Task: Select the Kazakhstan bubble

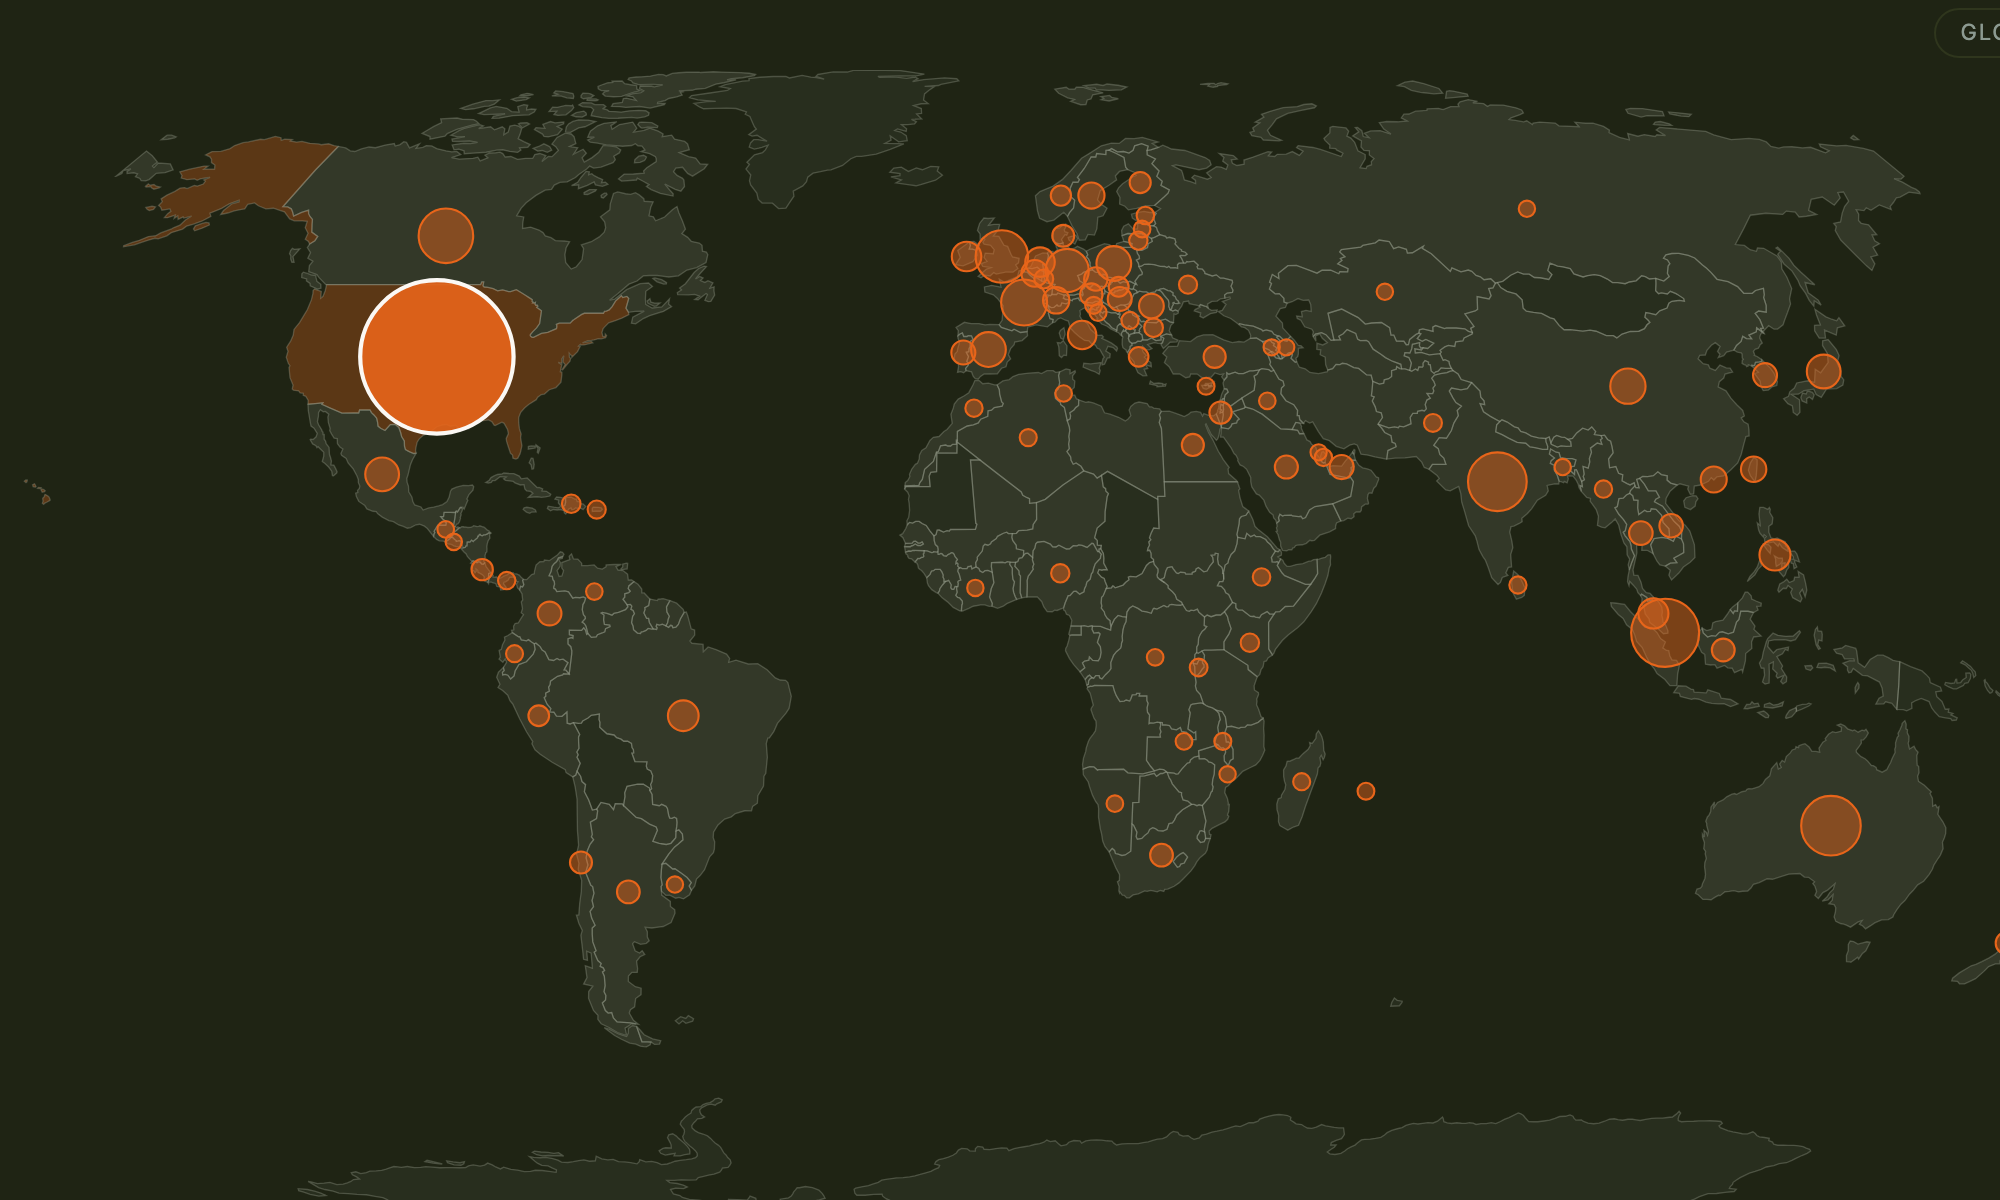Action: [x=1384, y=292]
